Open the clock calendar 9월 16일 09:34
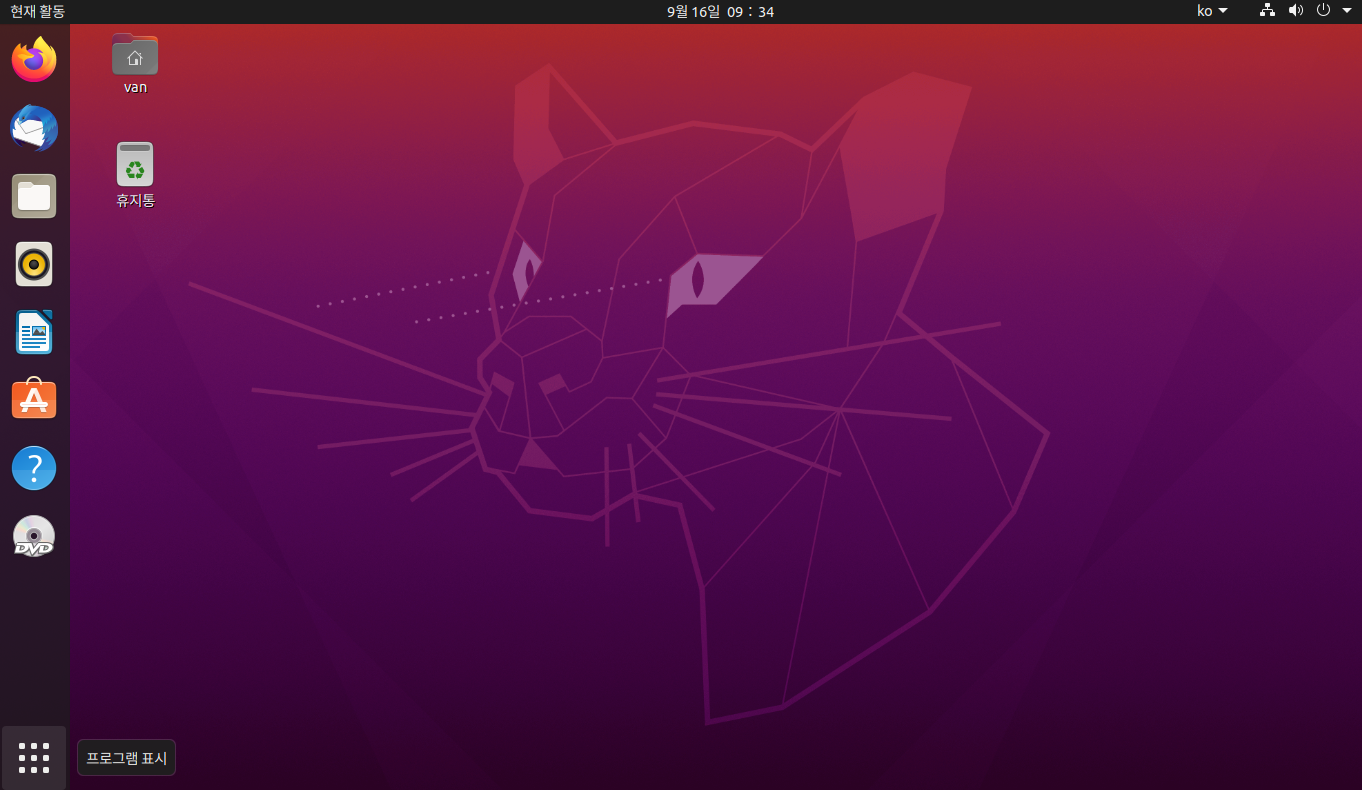This screenshot has height=790, width=1362. pyautogui.click(x=720, y=12)
